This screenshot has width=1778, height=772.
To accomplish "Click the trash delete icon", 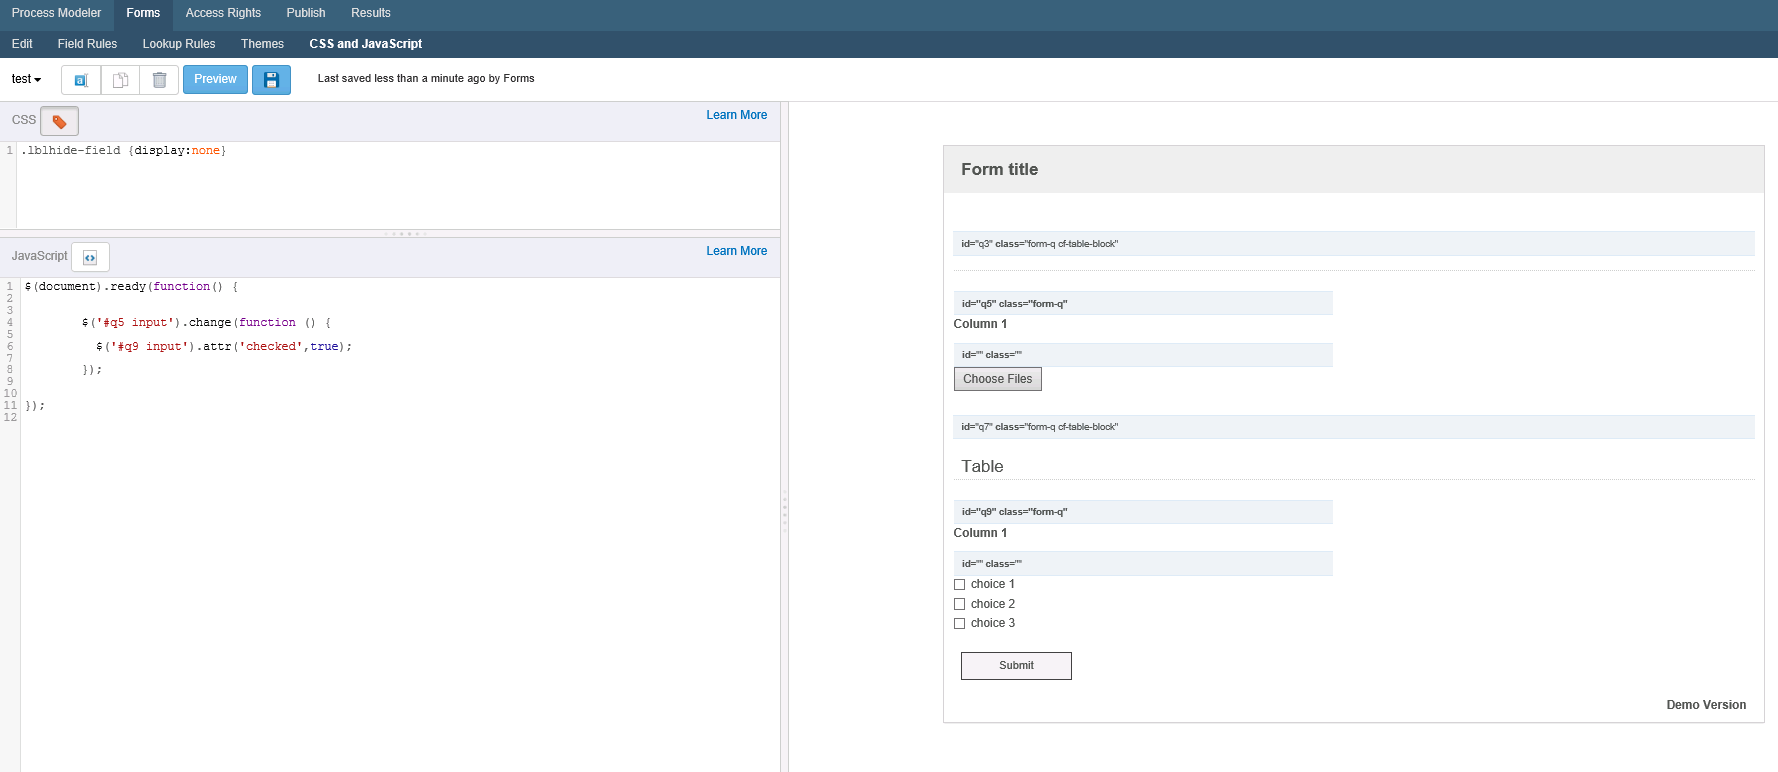I will point(159,80).
